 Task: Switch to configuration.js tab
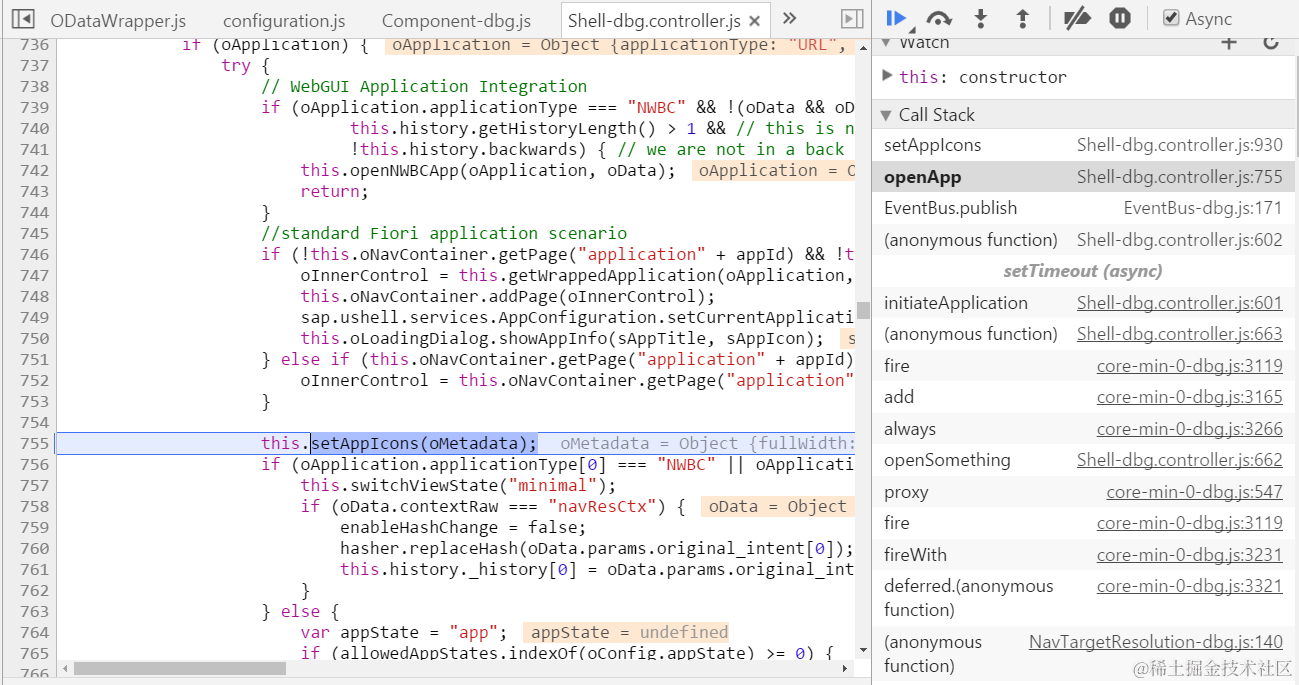point(283,20)
